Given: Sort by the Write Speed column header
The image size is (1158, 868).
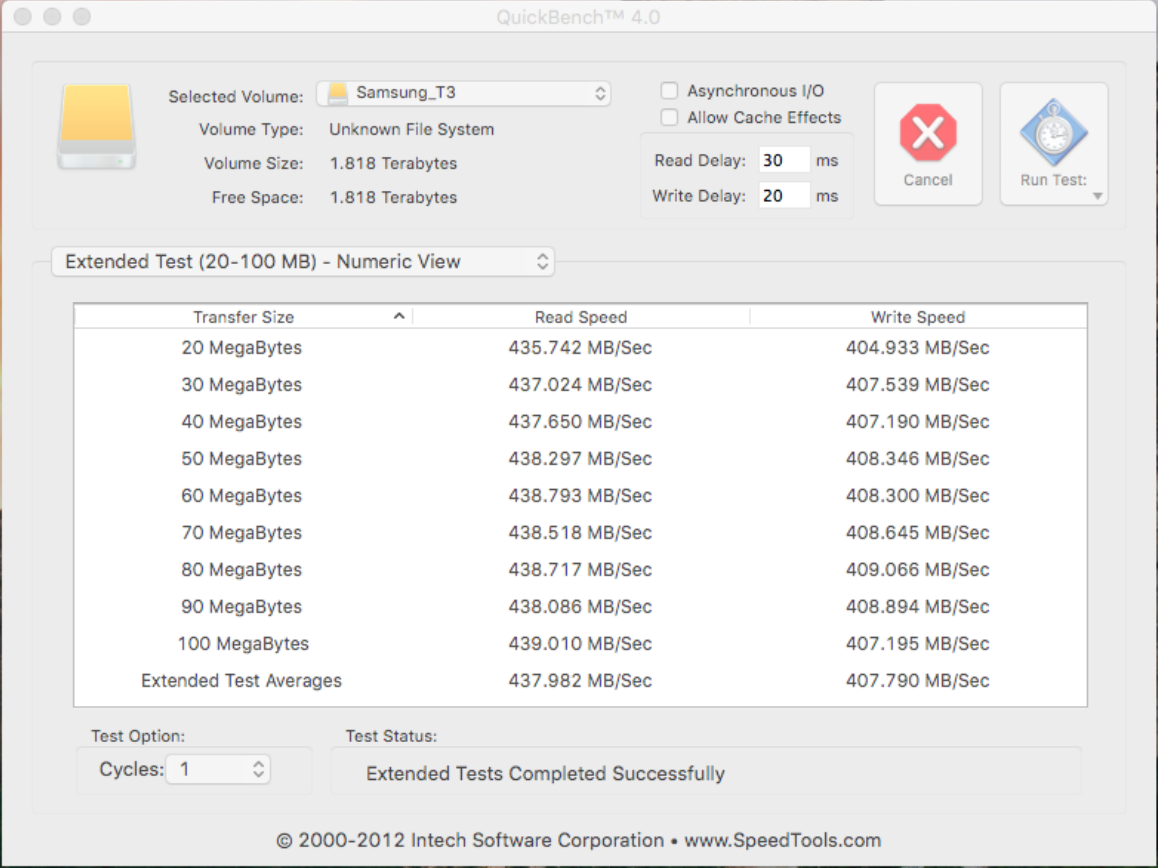Looking at the screenshot, I should (917, 317).
